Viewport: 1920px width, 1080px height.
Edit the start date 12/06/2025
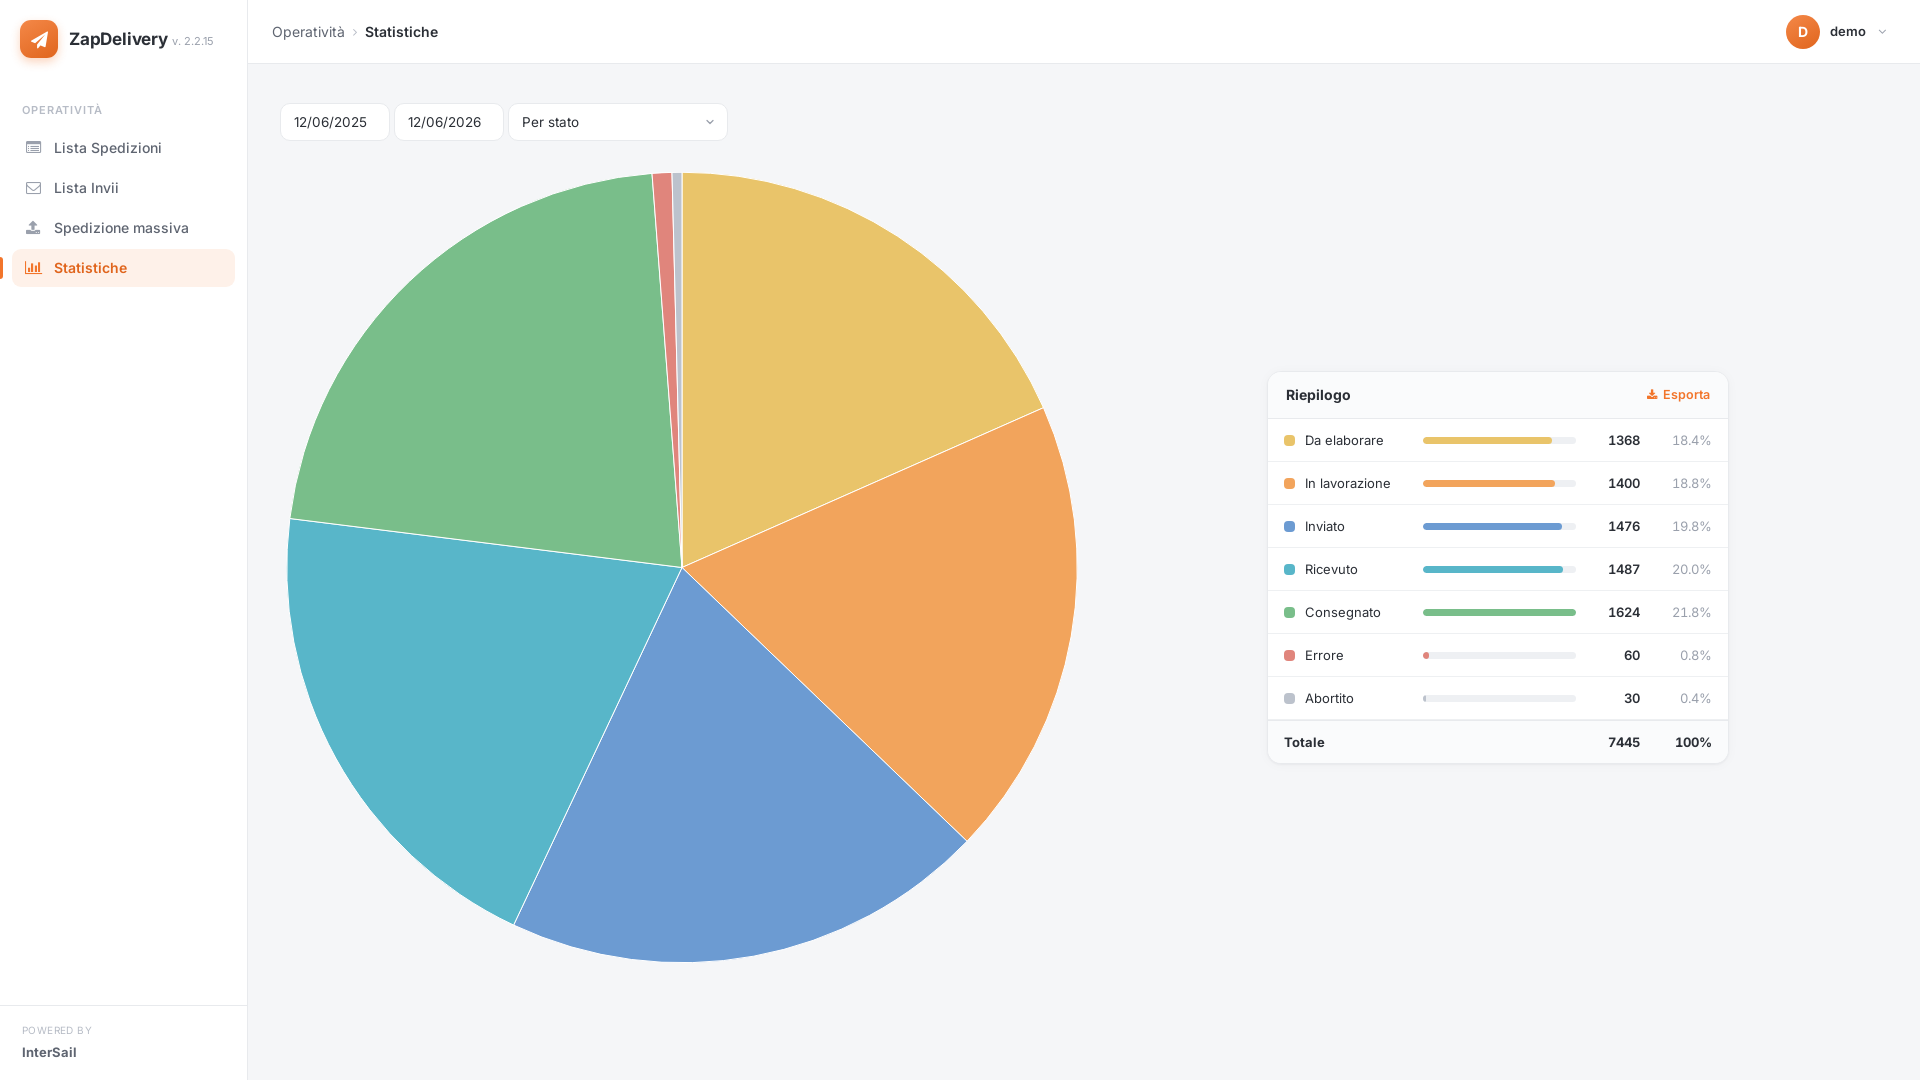[x=335, y=122]
